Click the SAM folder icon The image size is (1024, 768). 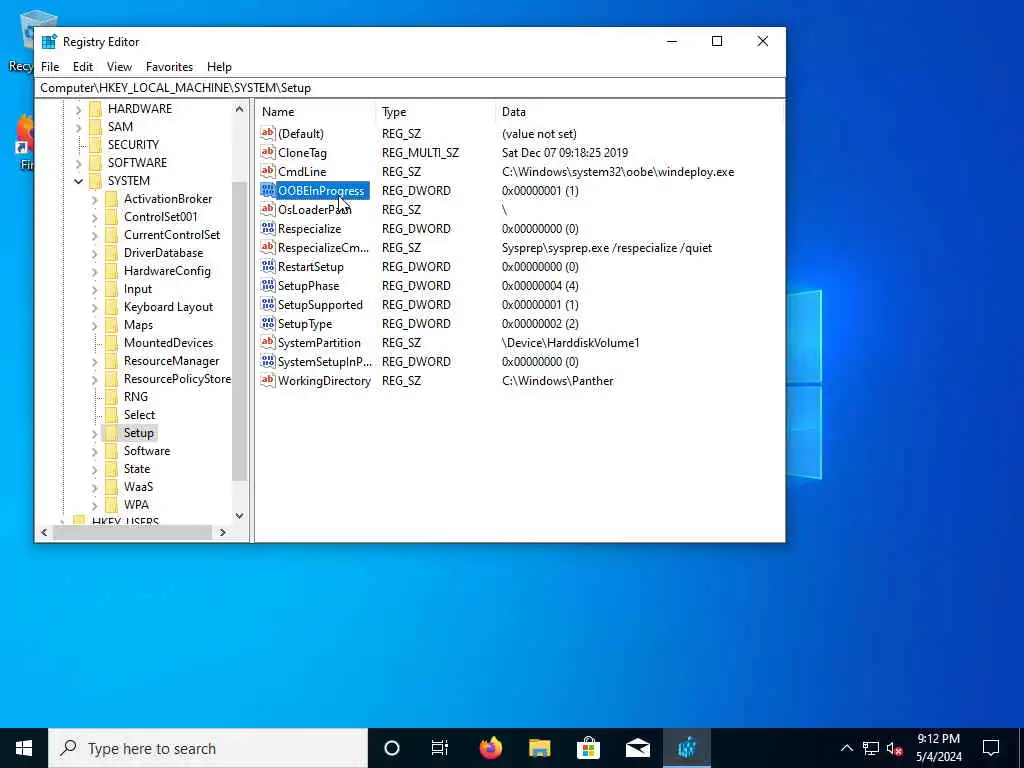pos(95,127)
